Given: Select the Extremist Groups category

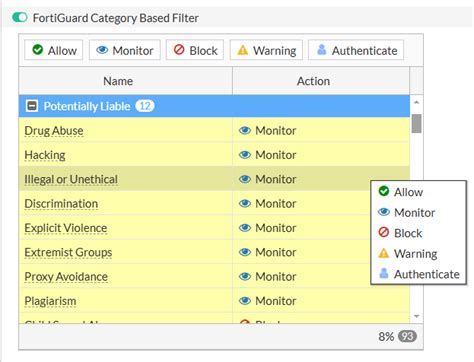Looking at the screenshot, I should click(x=68, y=252).
